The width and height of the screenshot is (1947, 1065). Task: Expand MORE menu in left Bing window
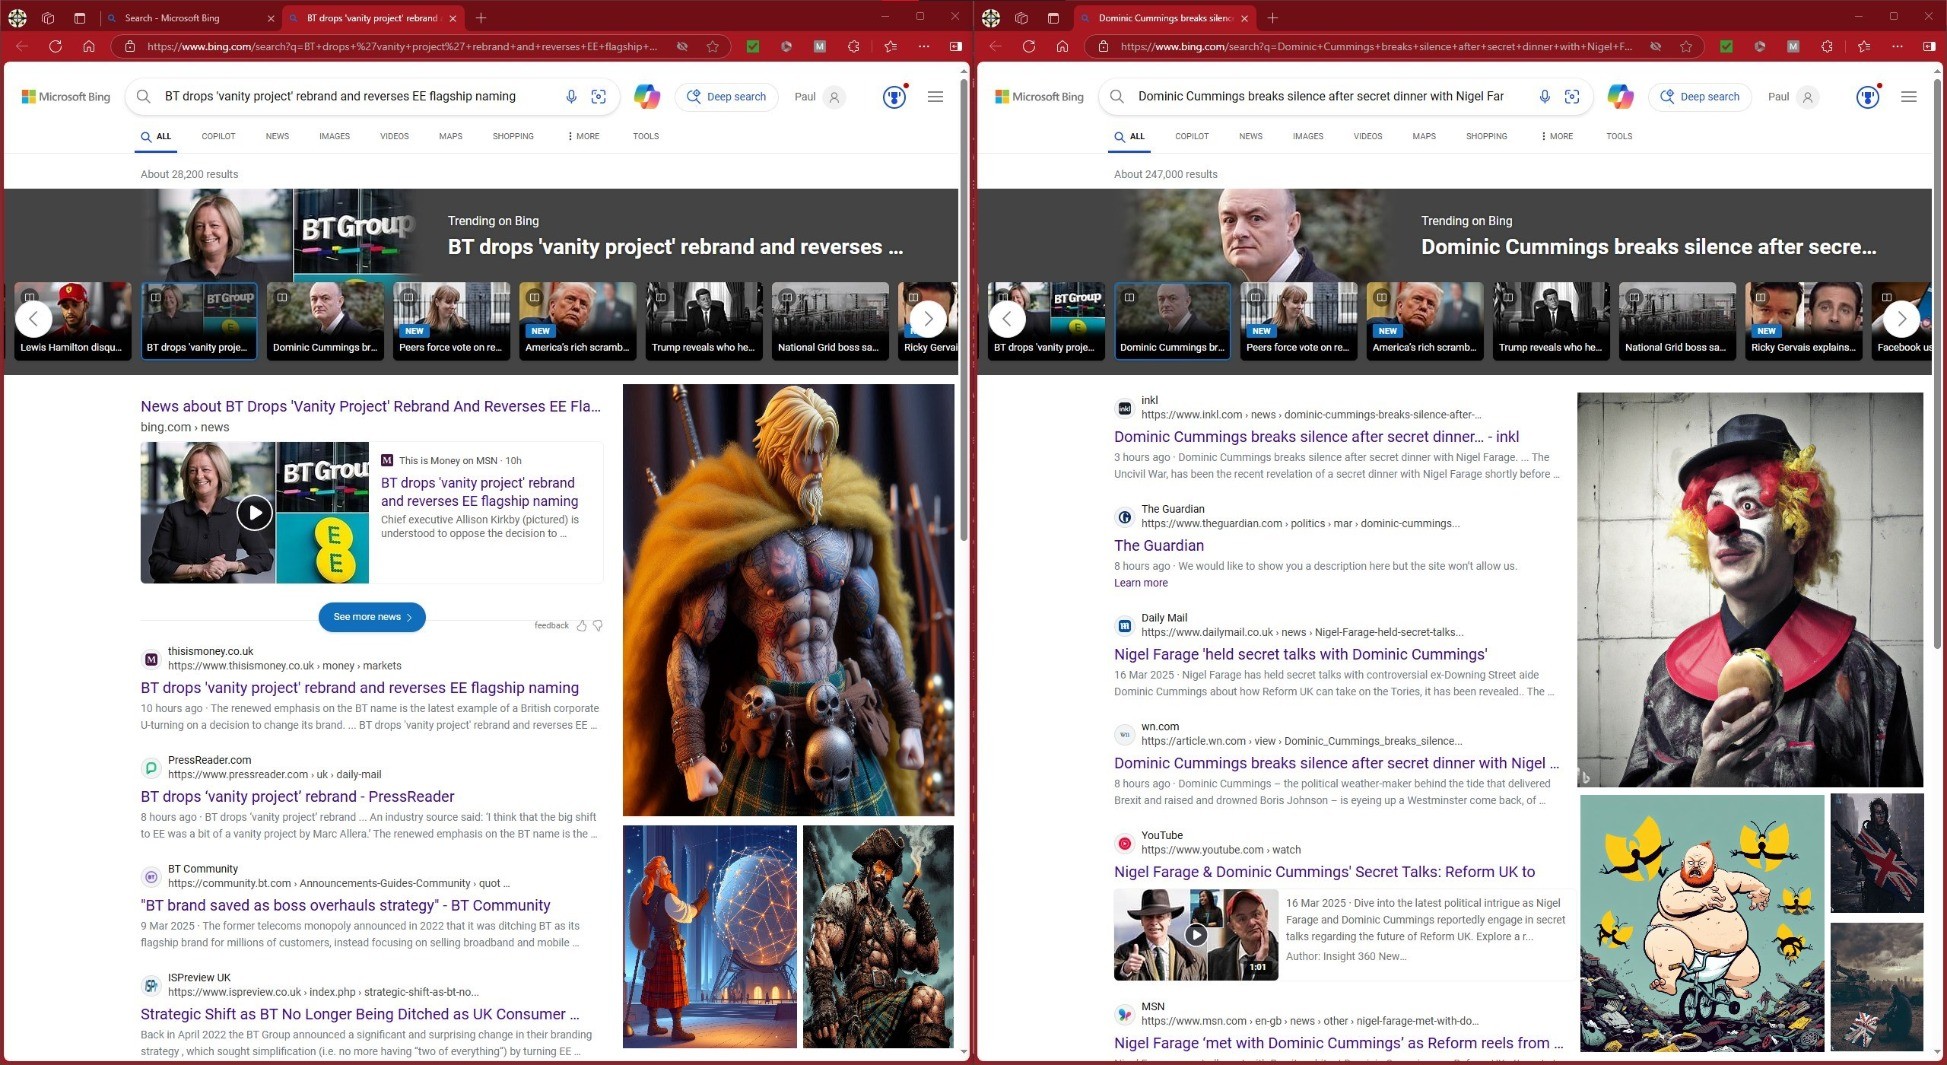pos(584,136)
